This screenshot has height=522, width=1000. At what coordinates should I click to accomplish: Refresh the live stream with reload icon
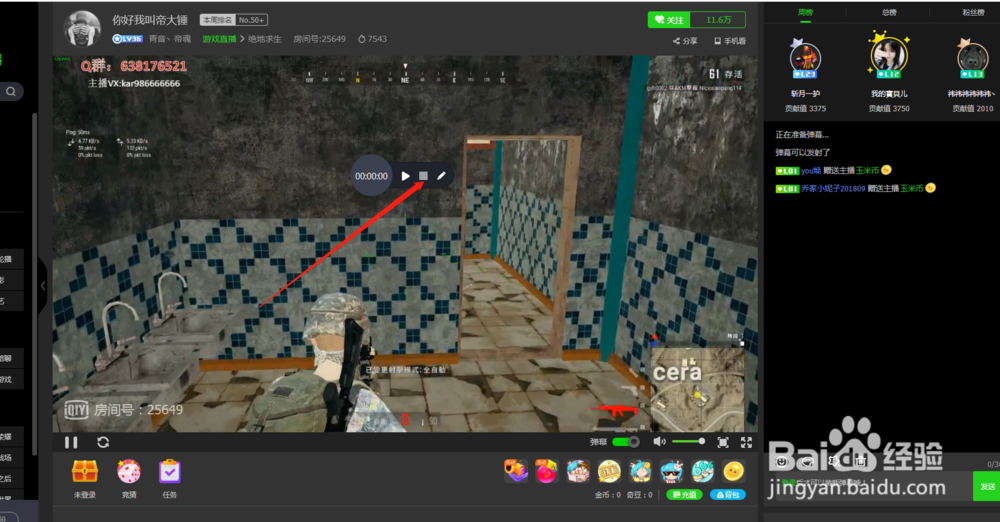point(103,442)
